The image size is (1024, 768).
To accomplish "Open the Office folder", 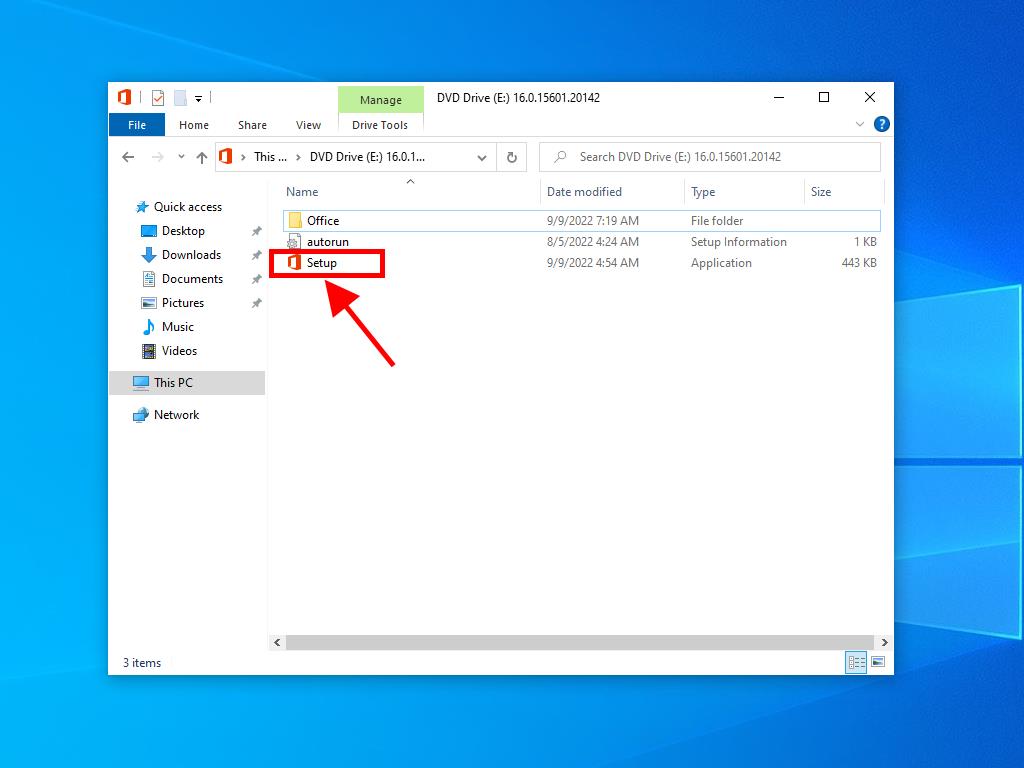I will 322,221.
